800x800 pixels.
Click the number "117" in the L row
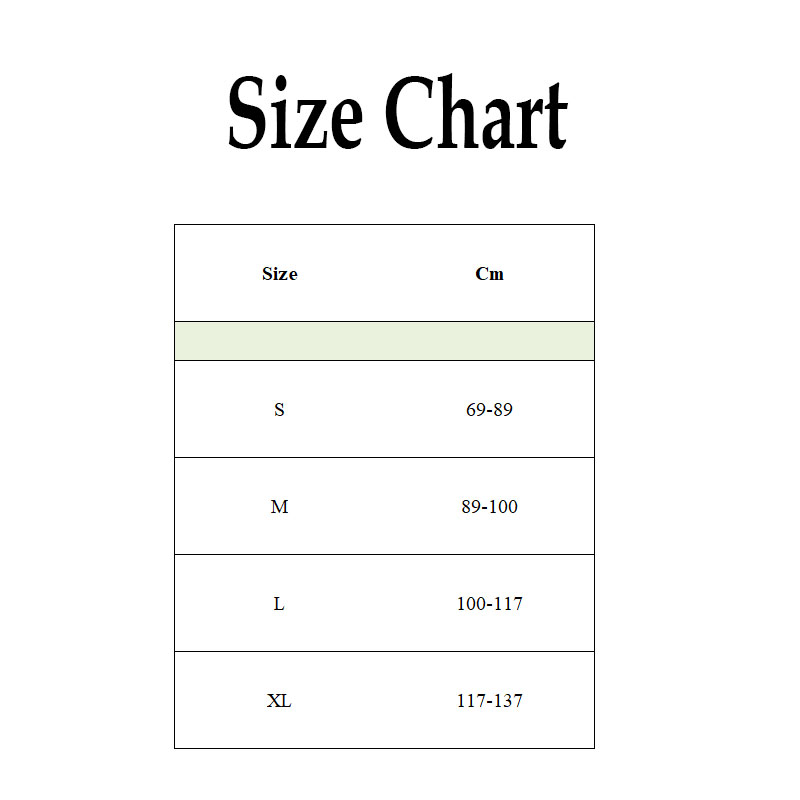pos(507,604)
